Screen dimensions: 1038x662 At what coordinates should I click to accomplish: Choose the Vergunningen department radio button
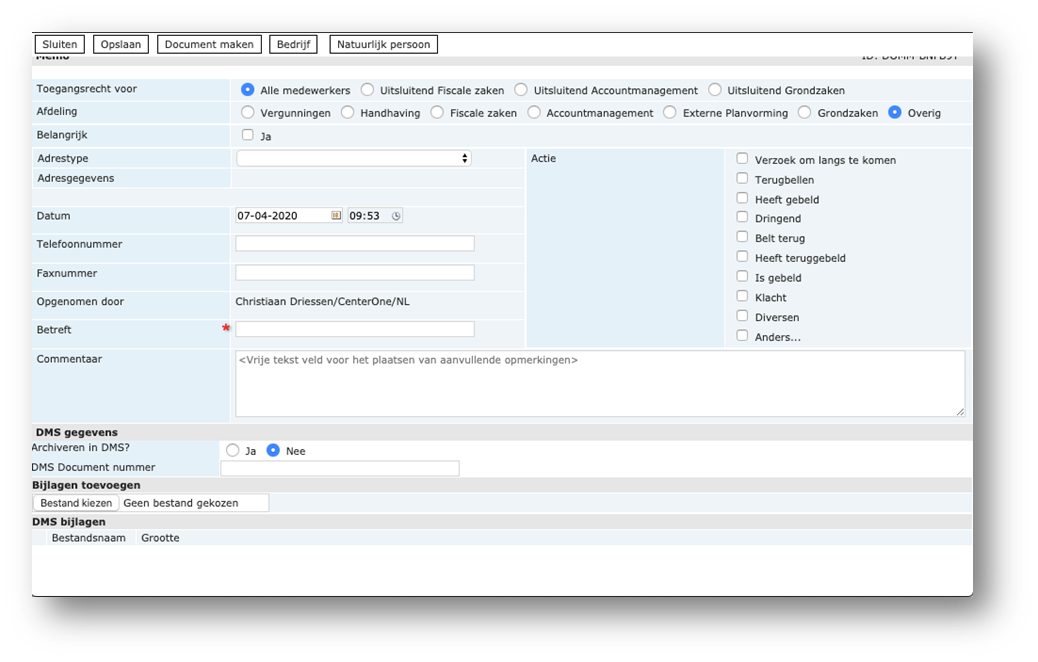[x=248, y=113]
